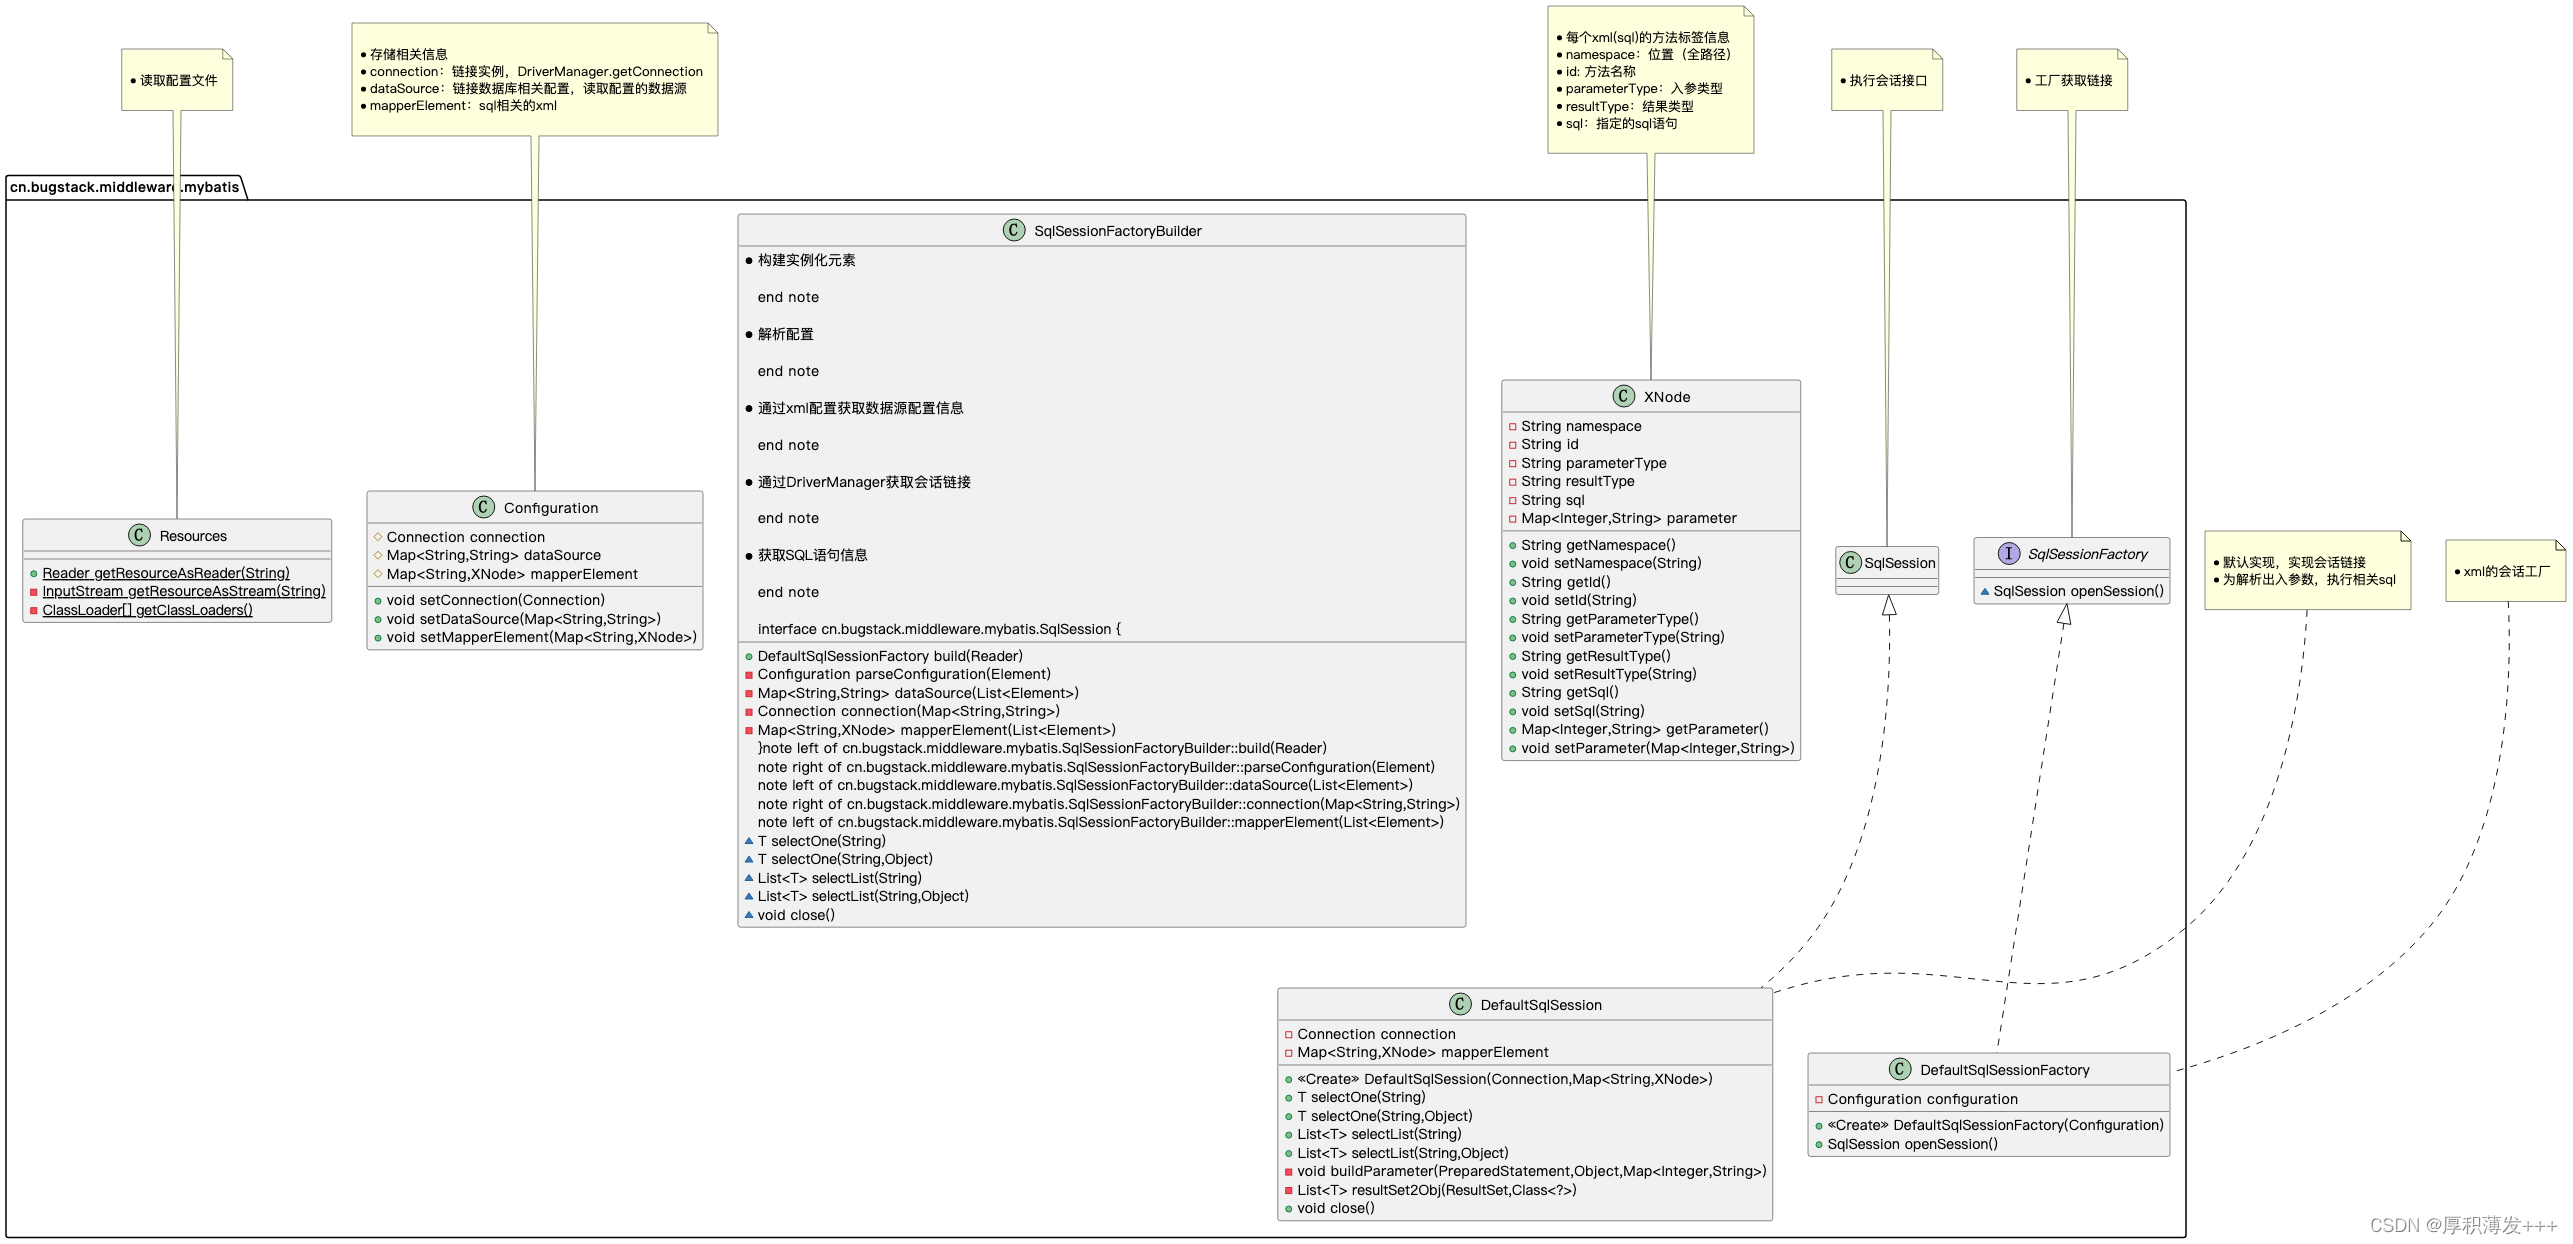This screenshot has height=1244, width=2573.
Task: Select the 工厂获取链接 note box
Action: (x=2072, y=80)
